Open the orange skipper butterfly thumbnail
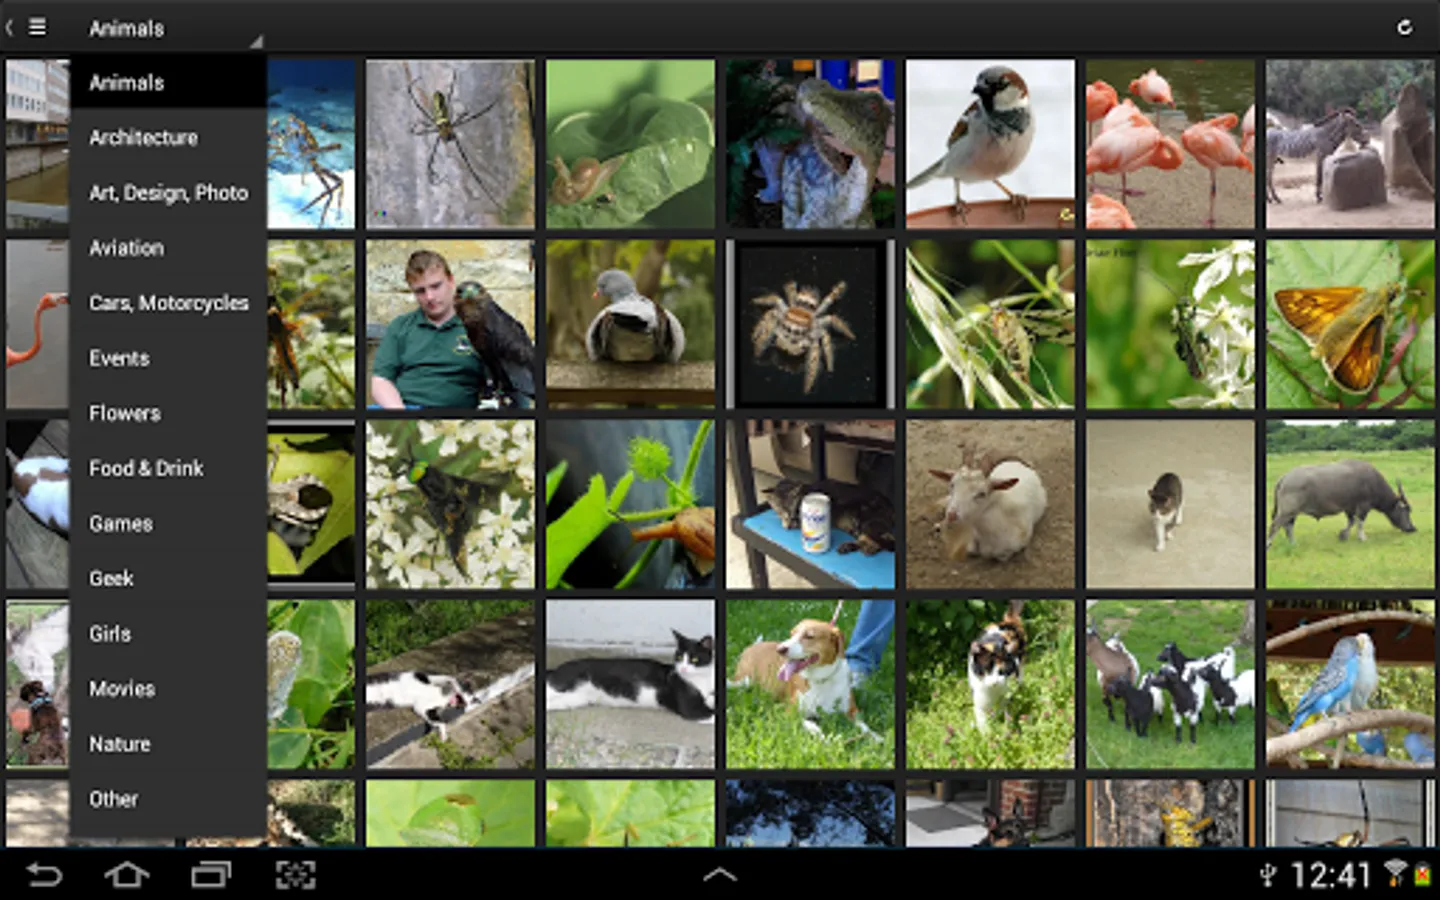 tap(1350, 324)
